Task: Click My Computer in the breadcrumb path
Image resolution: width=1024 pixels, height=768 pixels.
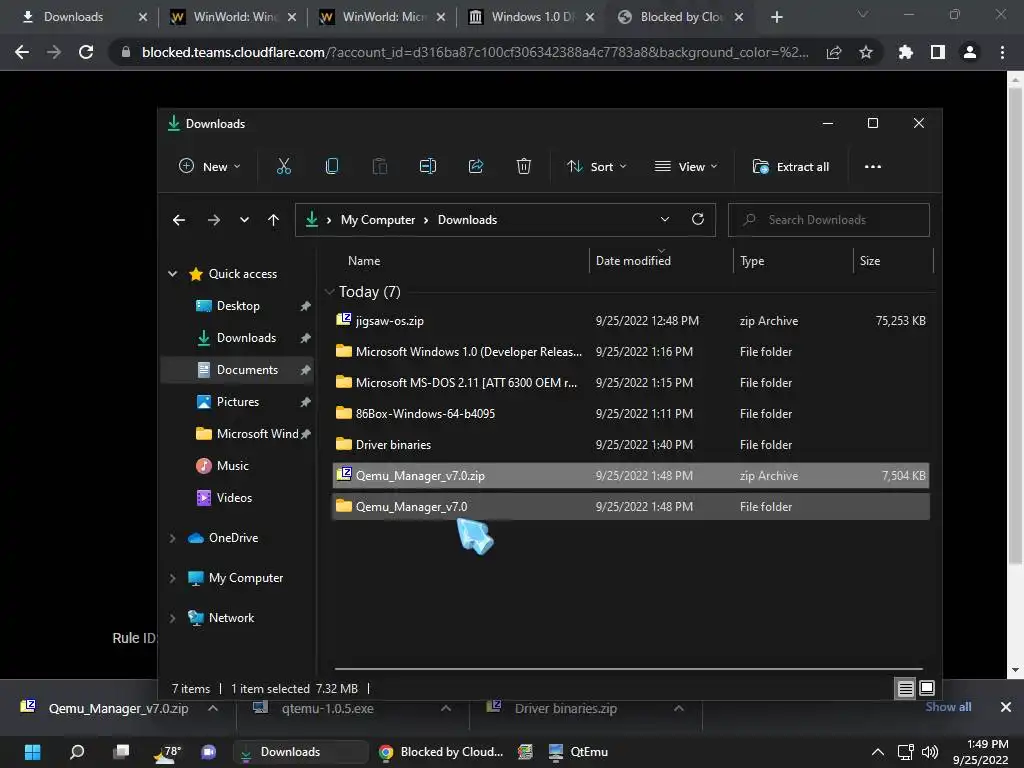Action: [x=377, y=220]
